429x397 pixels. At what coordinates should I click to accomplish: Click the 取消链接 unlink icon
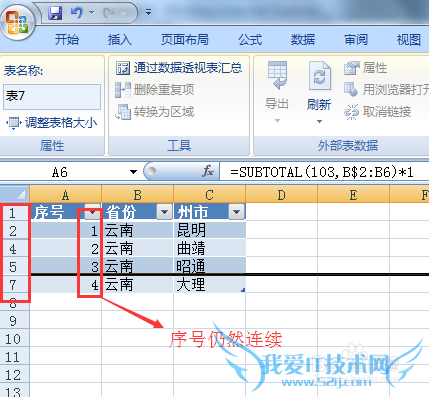(x=352, y=112)
